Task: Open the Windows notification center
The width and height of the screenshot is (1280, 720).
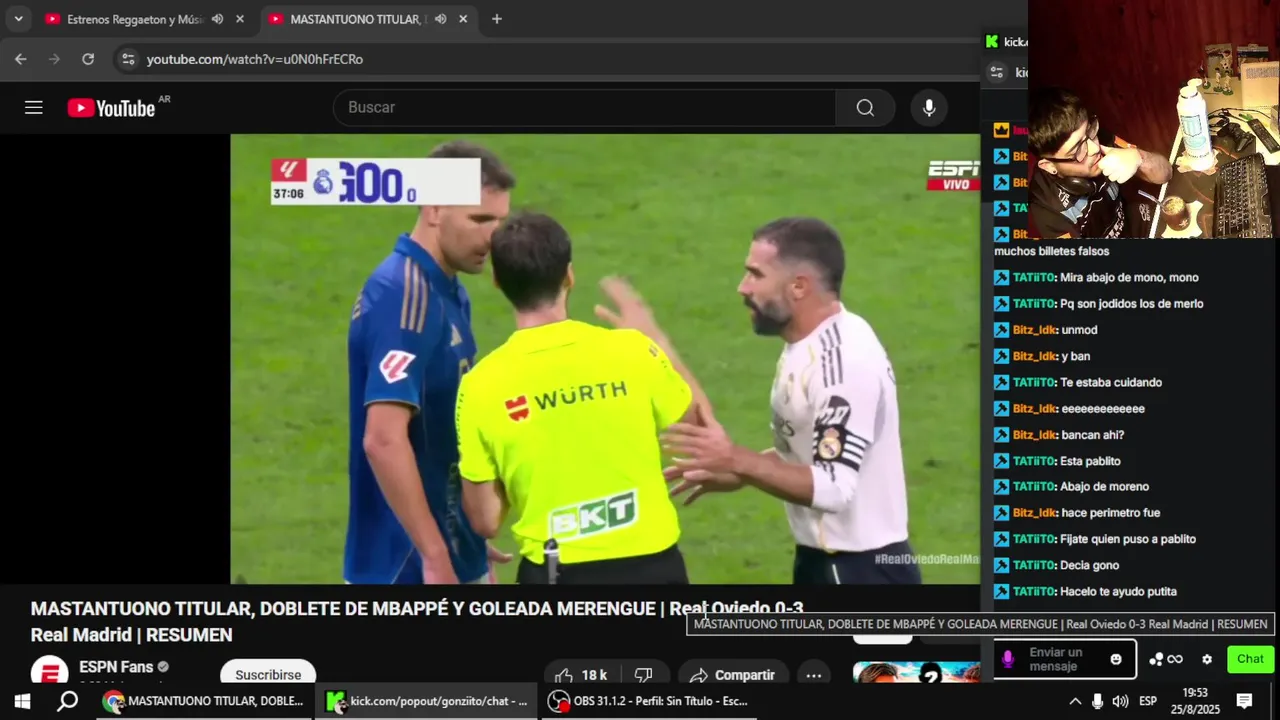Action: pyautogui.click(x=1245, y=701)
